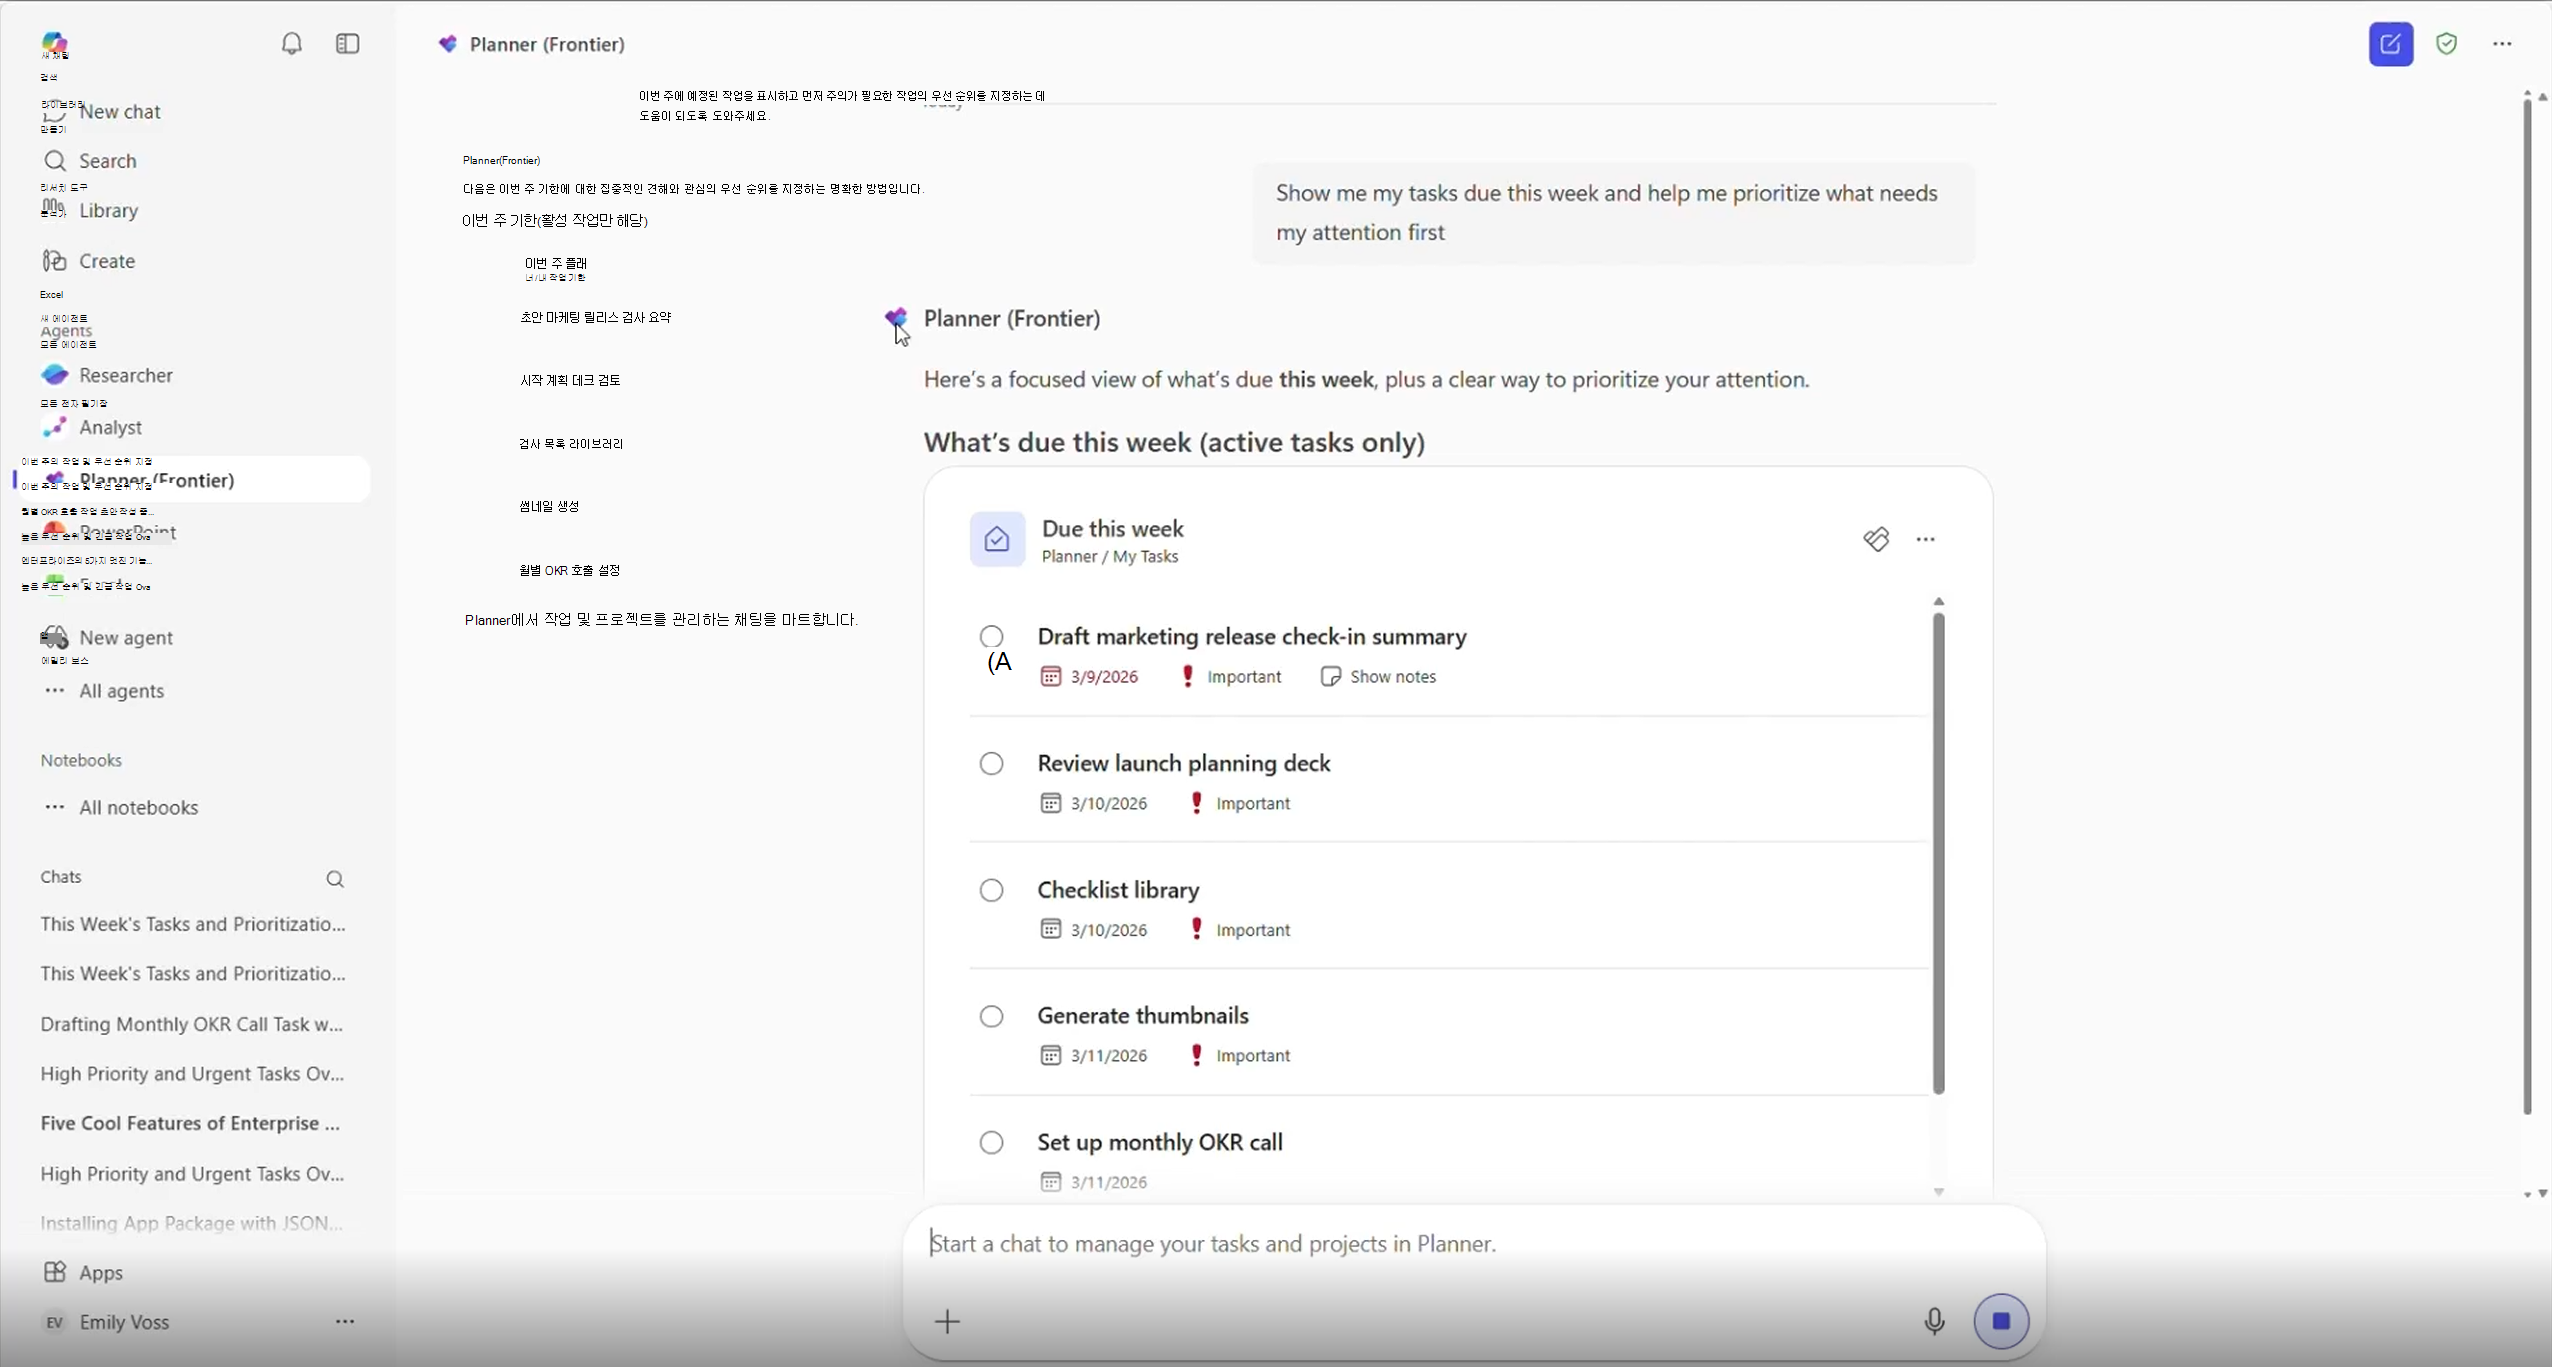Launch the Researcher agent
The height and width of the screenshot is (1367, 2552).
point(107,375)
